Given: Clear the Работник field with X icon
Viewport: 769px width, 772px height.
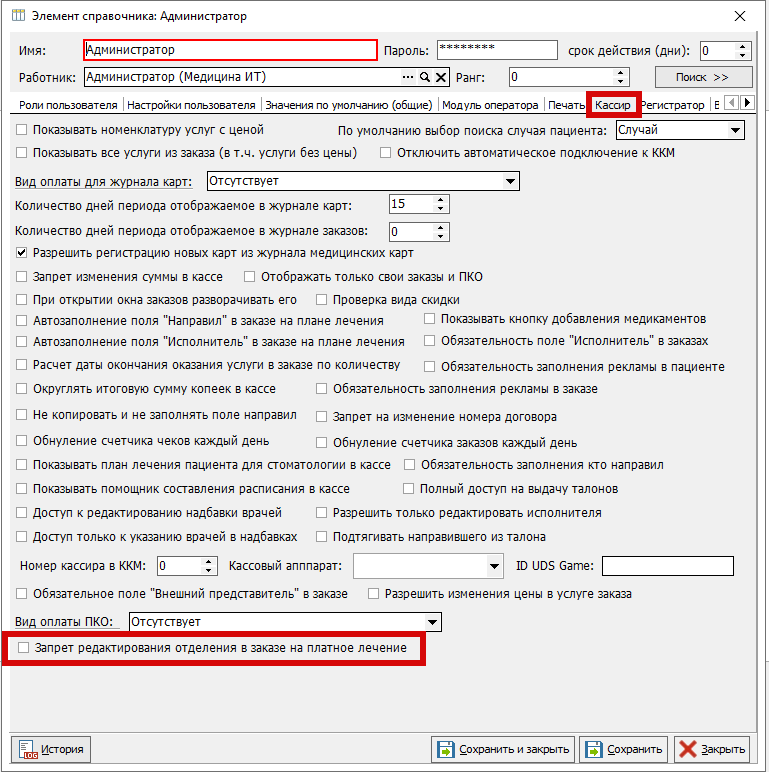Looking at the screenshot, I should [x=441, y=77].
